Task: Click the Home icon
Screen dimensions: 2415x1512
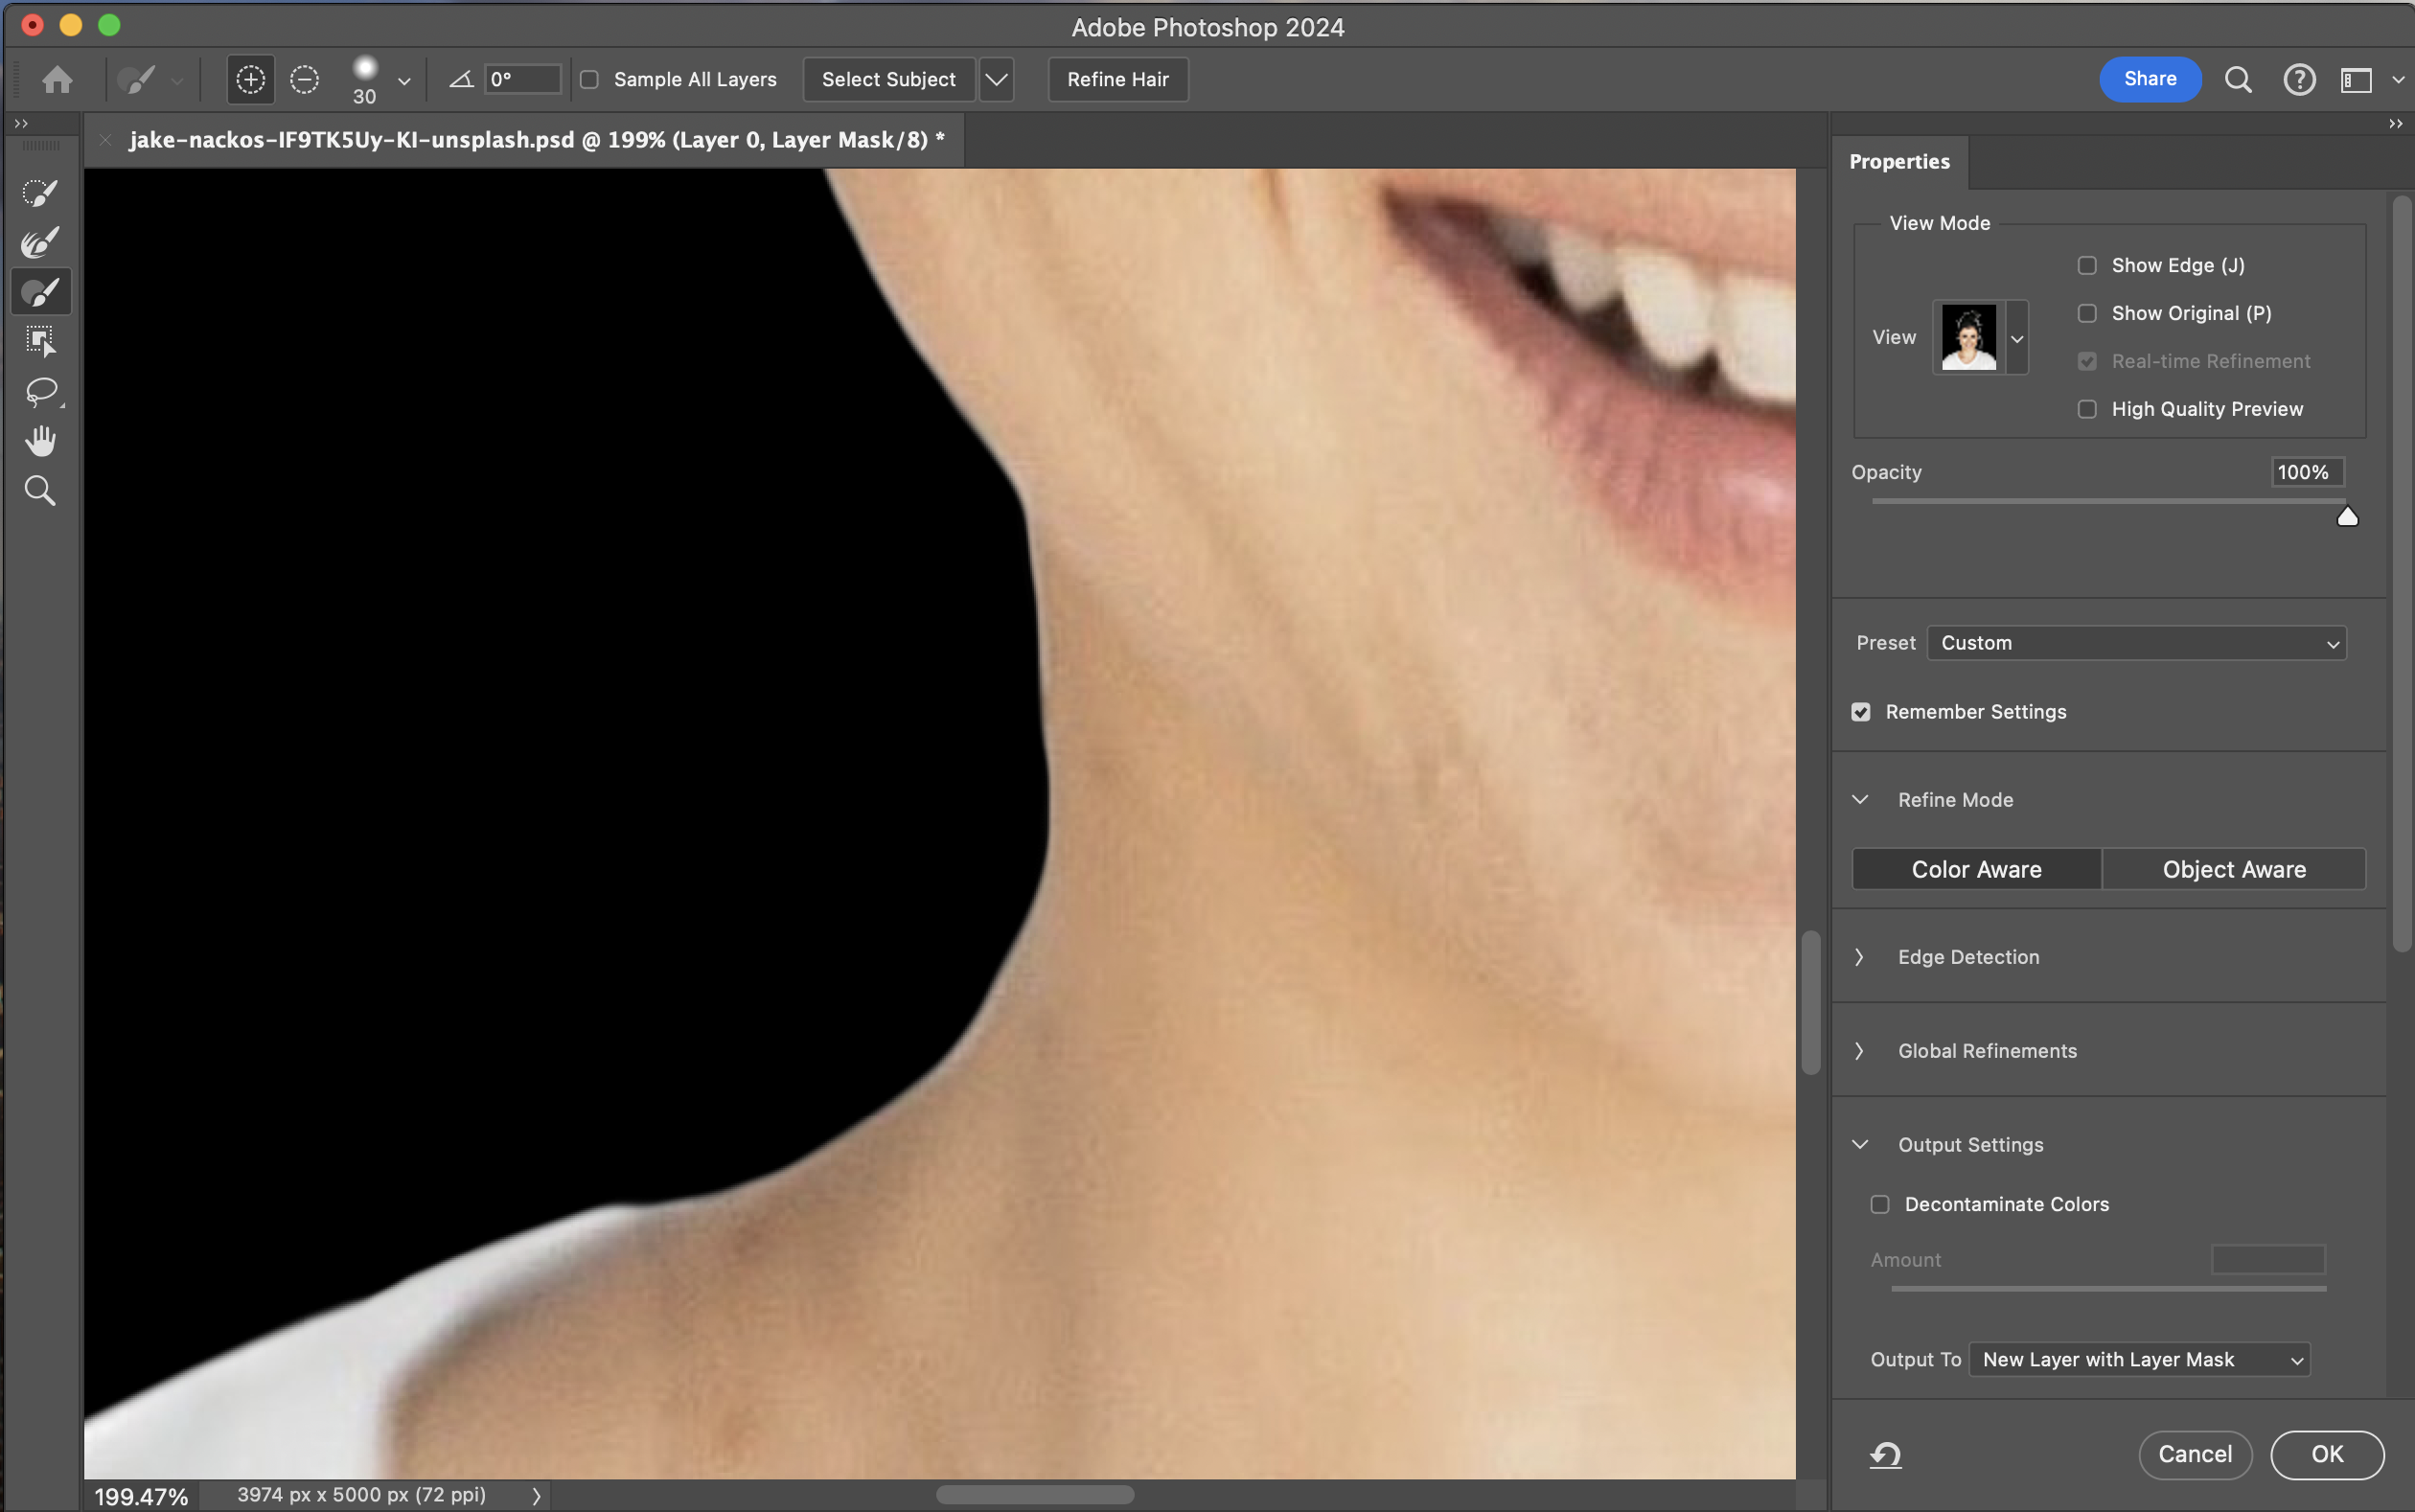Action: point(57,79)
